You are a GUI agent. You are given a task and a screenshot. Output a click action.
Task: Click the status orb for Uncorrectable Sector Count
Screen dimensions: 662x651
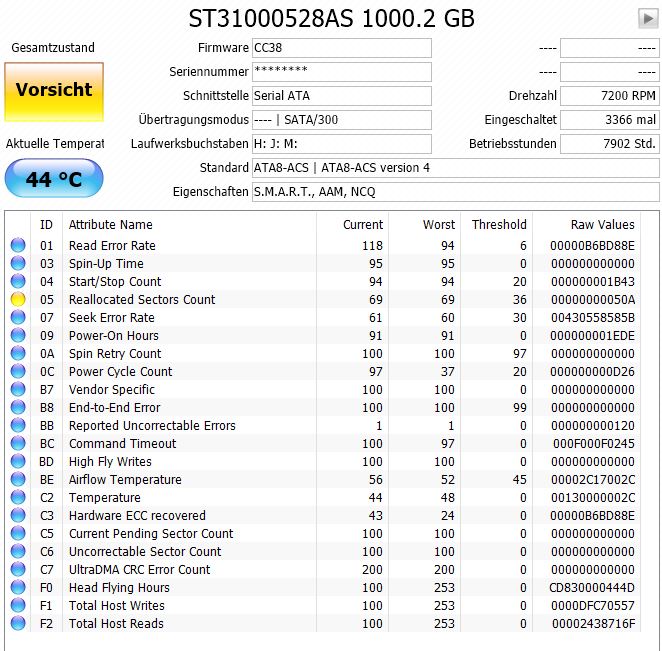pos(18,551)
